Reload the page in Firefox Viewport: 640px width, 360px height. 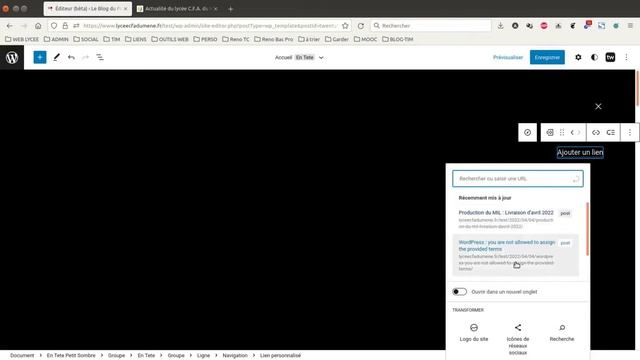point(361,26)
